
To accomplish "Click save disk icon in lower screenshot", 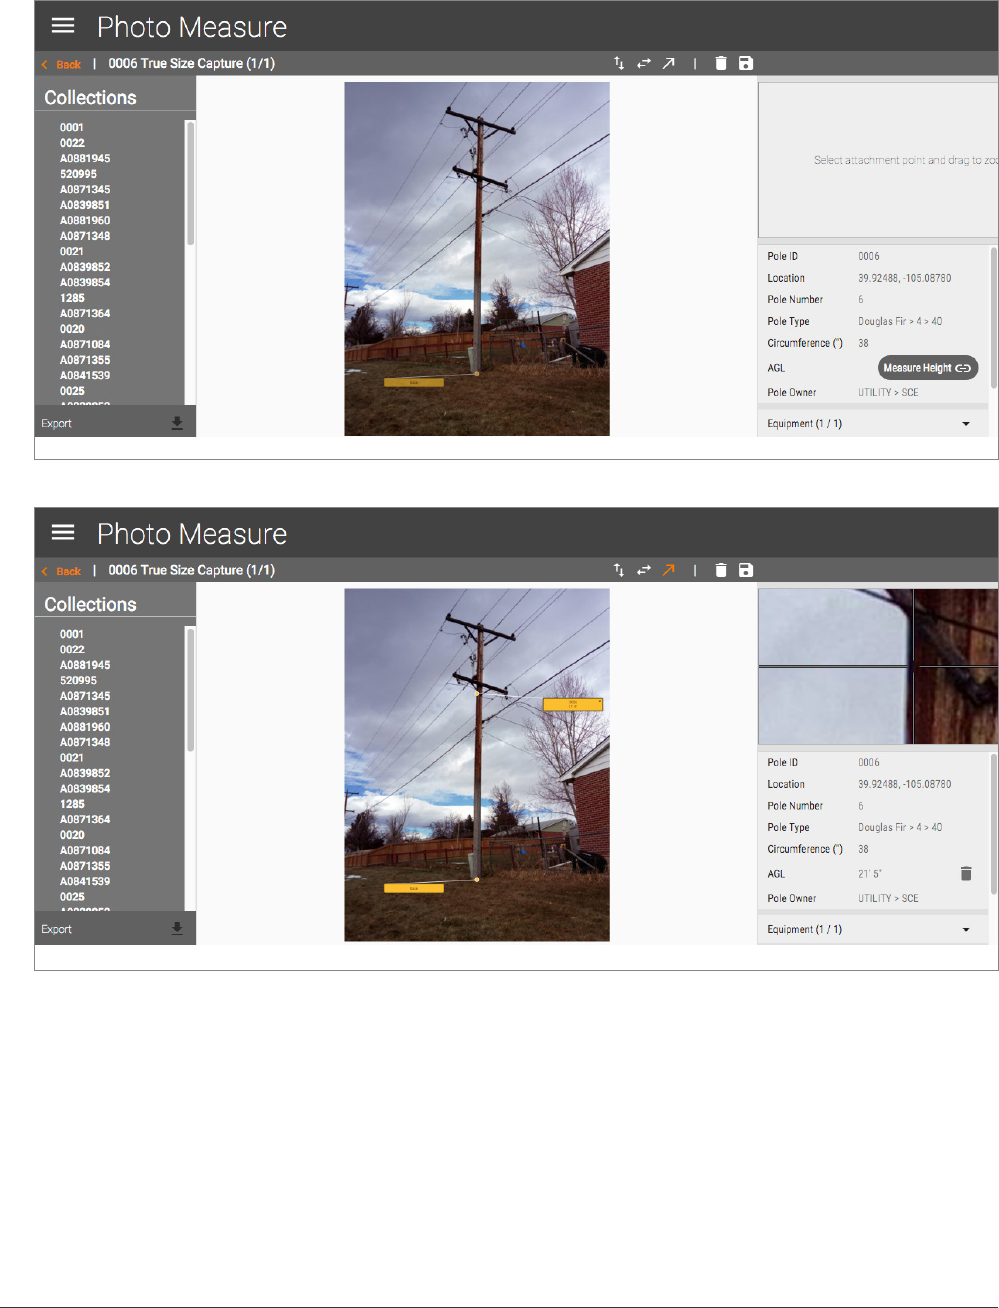I will coord(746,570).
